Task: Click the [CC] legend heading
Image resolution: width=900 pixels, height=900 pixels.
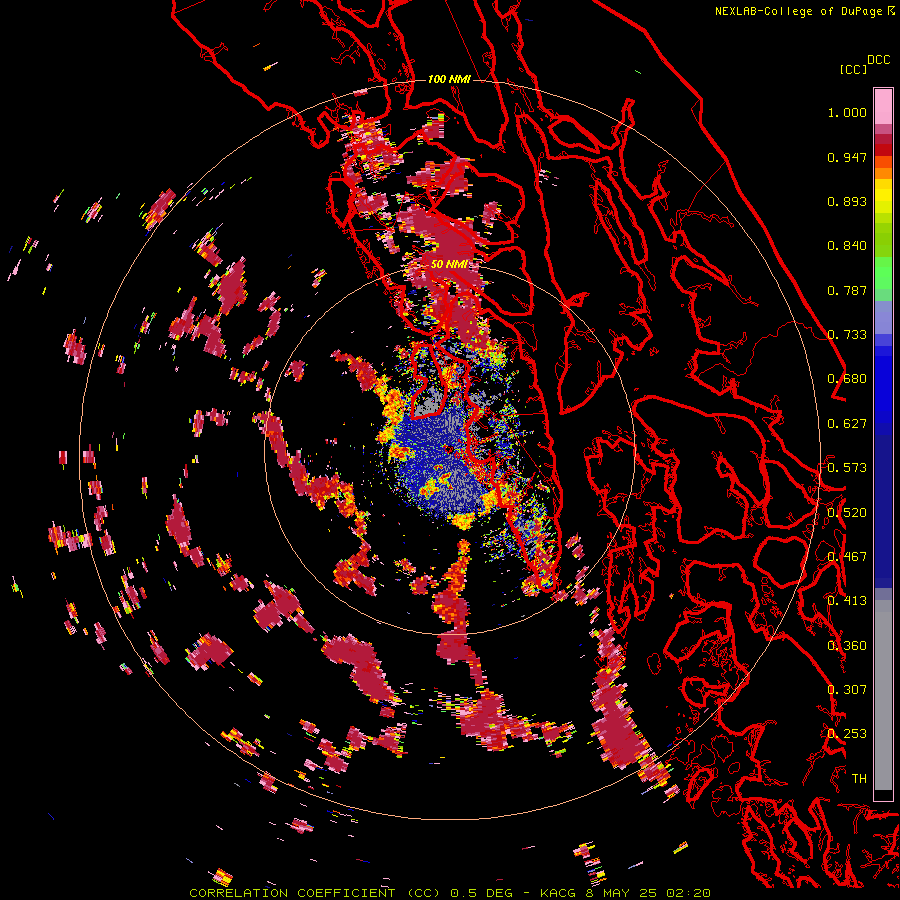Action: 854,69
